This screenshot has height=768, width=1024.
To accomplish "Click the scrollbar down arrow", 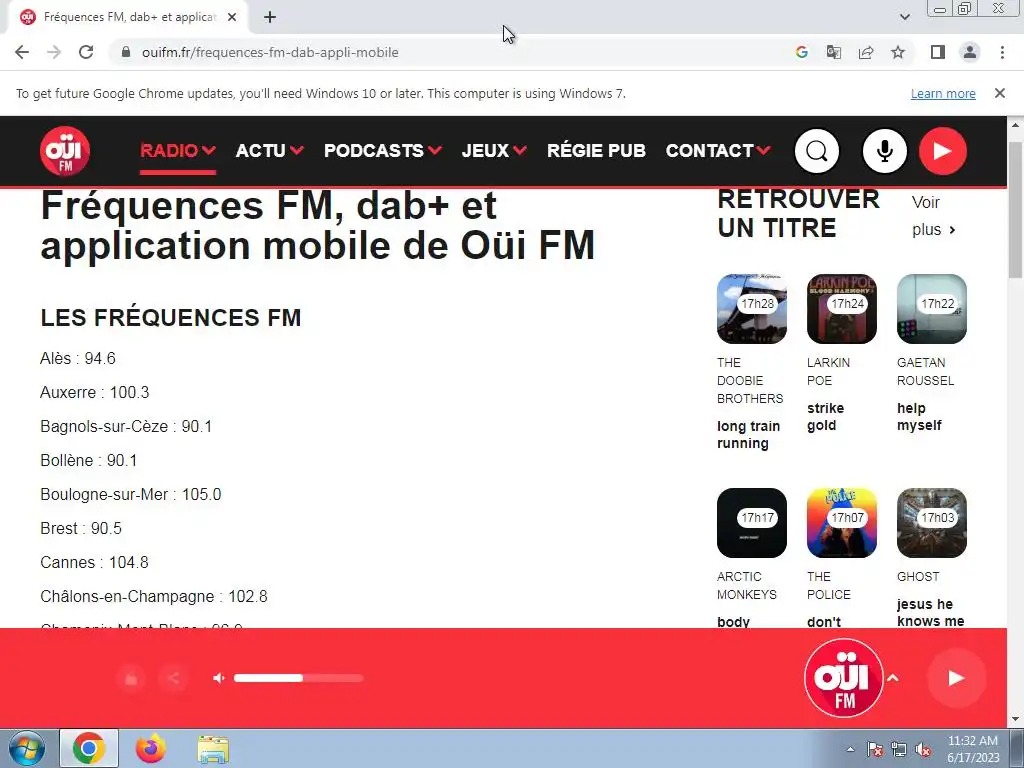I will pyautogui.click(x=1016, y=720).
